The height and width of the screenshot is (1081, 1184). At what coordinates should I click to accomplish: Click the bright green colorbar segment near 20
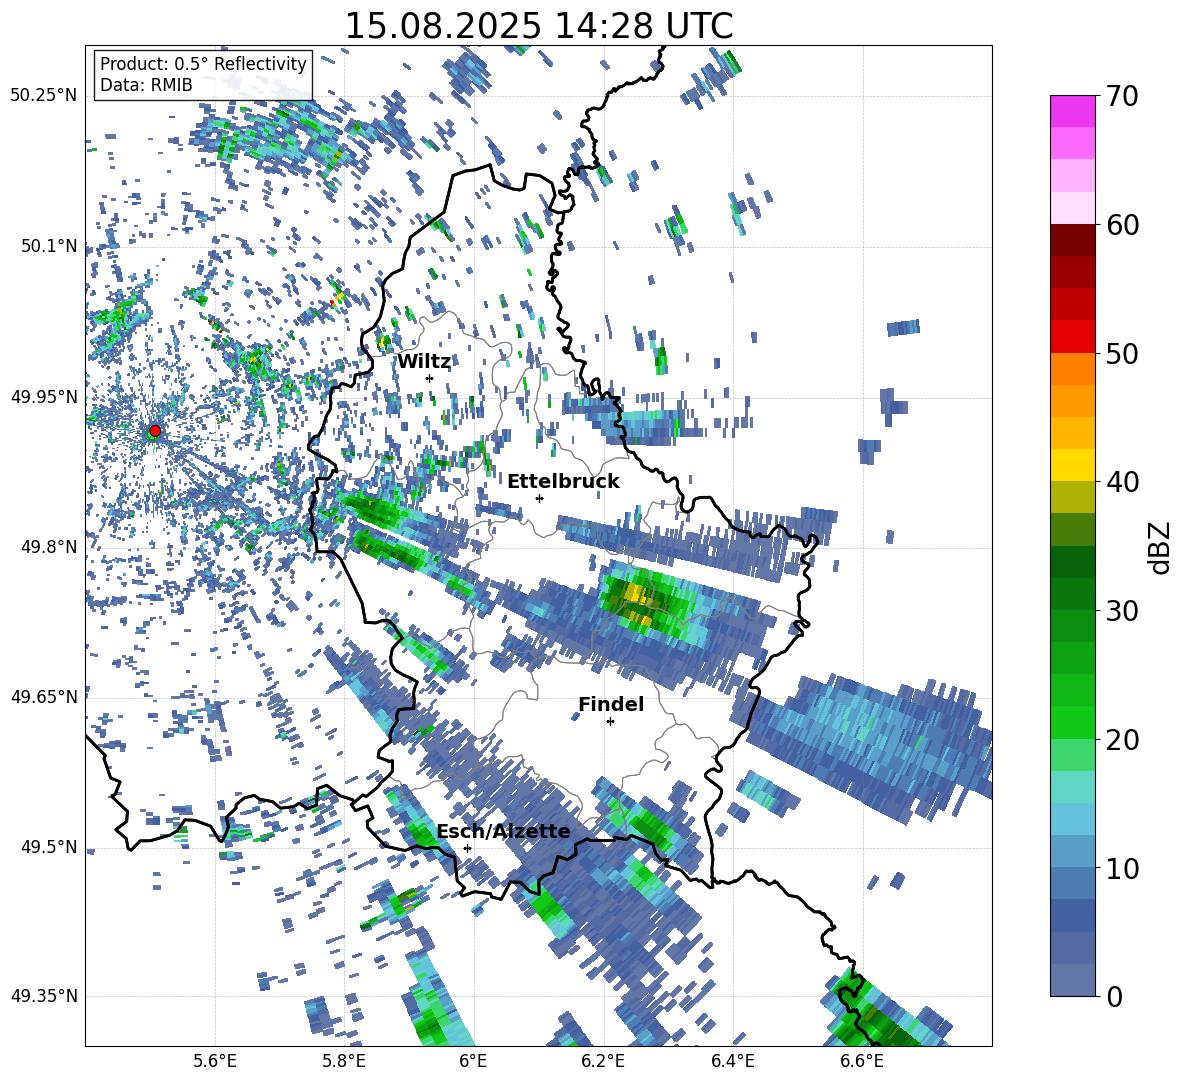pos(1072,722)
